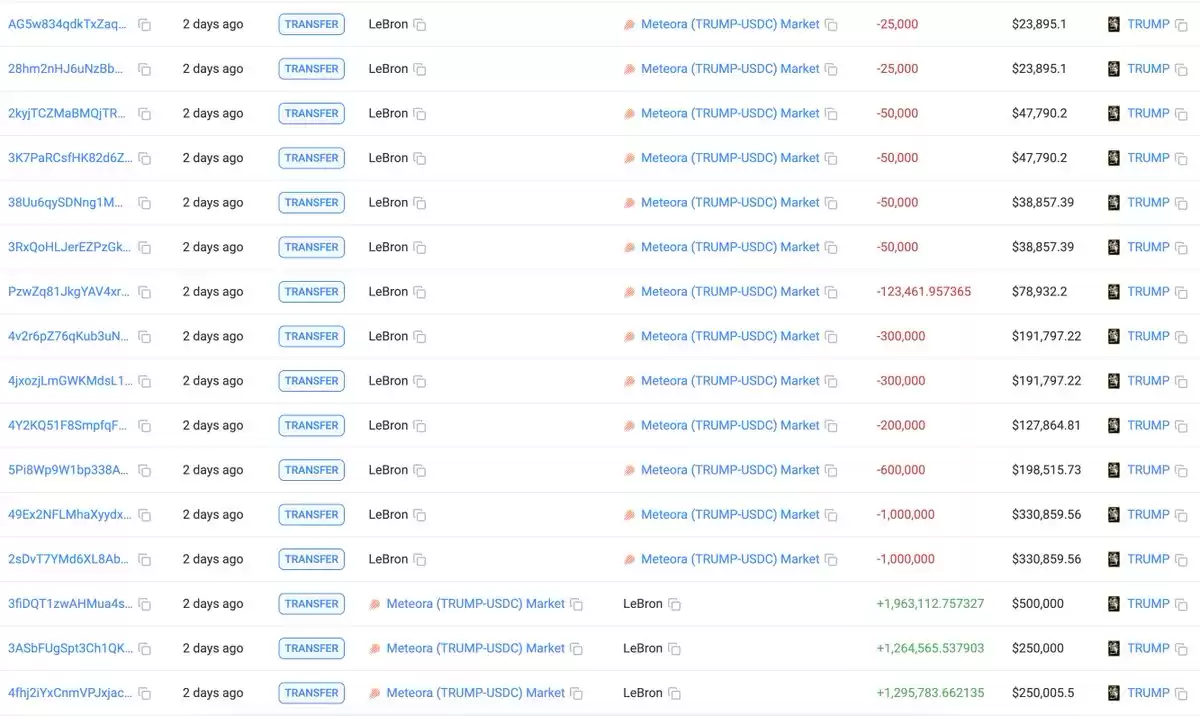Select the amount +1,295,783.662135
This screenshot has width=1200, height=716.
click(931, 693)
